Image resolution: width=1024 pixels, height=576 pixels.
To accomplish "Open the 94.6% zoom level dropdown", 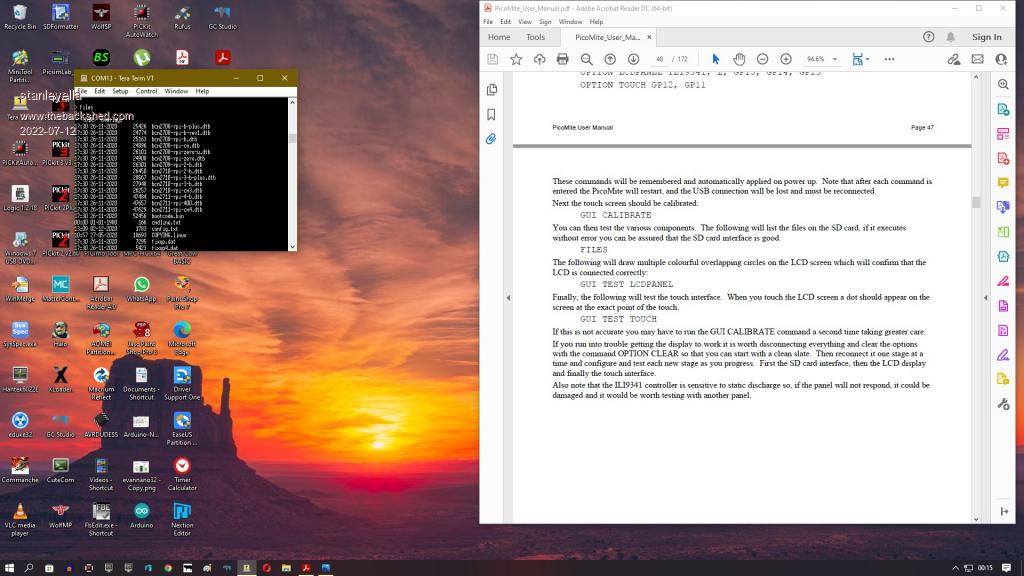I will point(821,60).
